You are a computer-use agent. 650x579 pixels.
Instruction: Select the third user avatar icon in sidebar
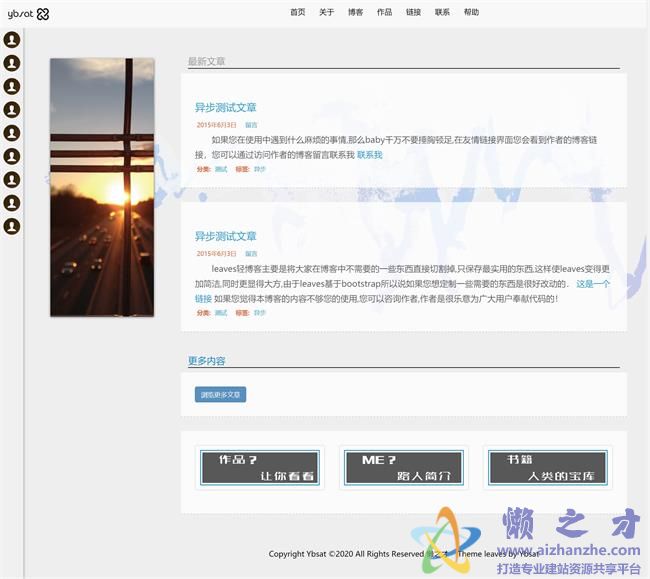[12, 86]
